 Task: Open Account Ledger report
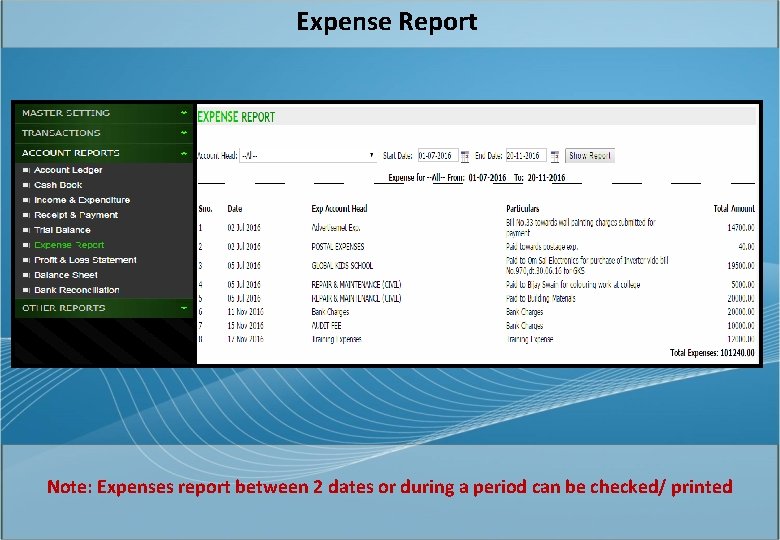(x=68, y=170)
